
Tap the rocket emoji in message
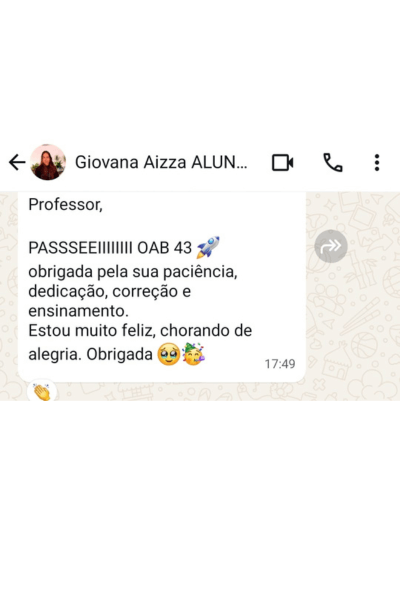[208, 247]
